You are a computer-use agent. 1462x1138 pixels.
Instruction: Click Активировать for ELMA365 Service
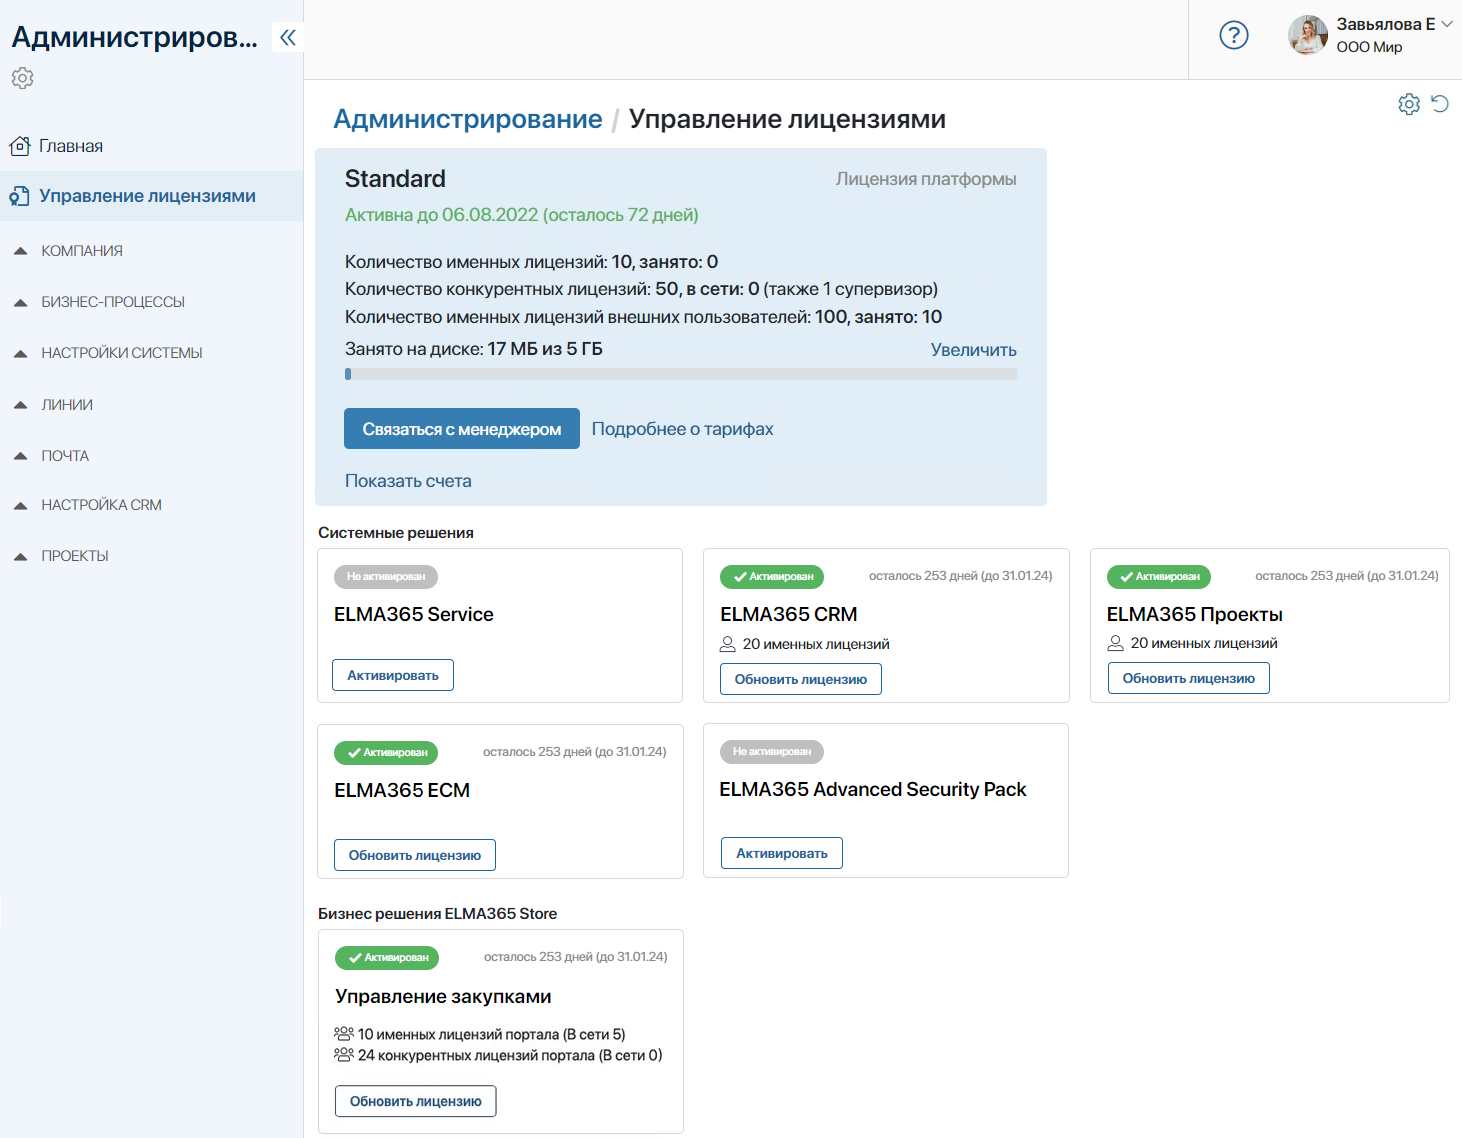pyautogui.click(x=393, y=675)
